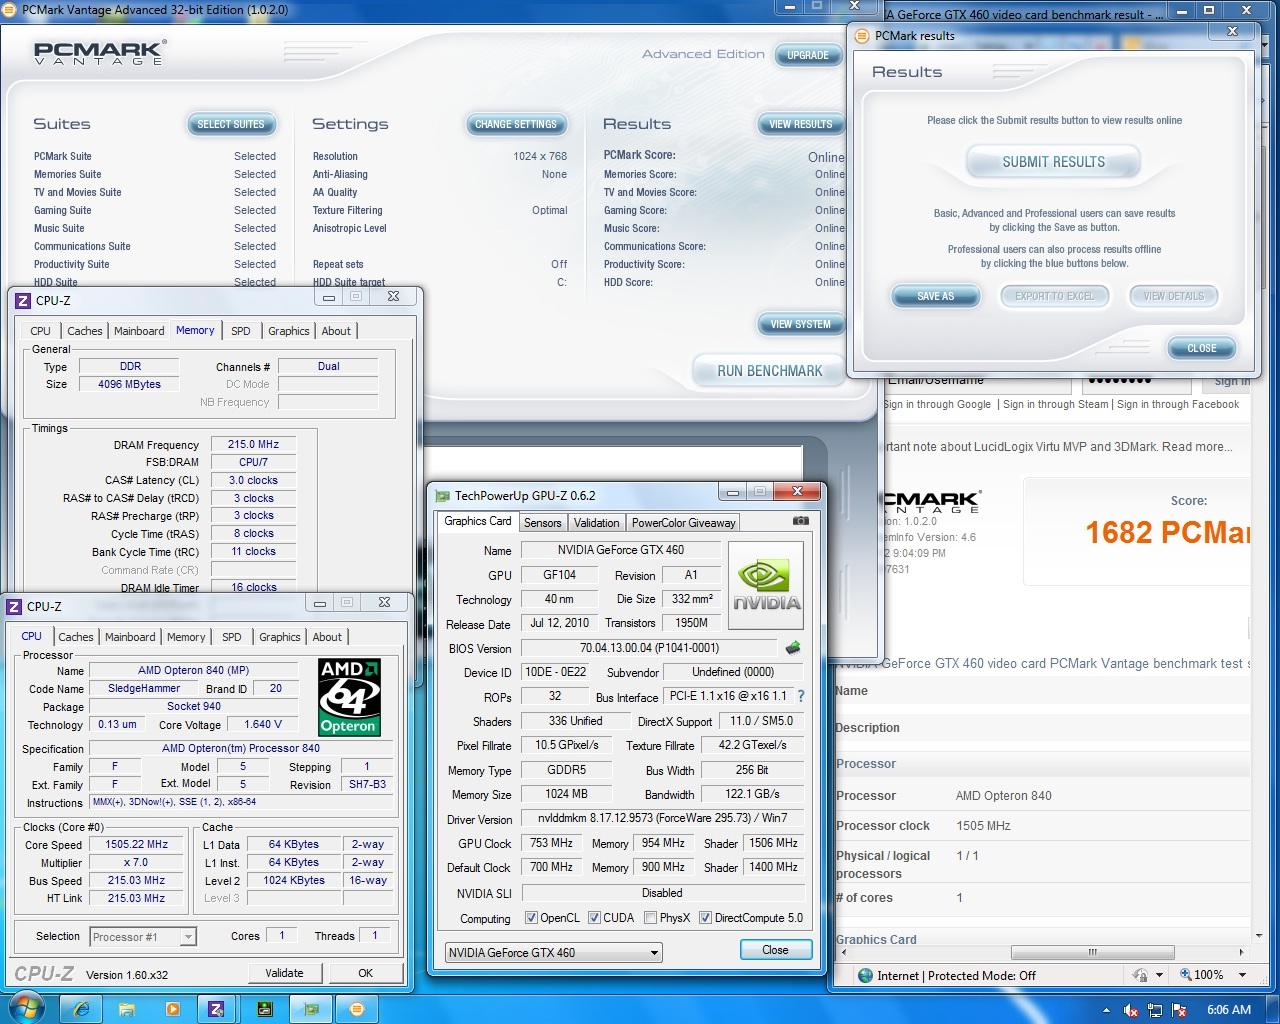Click the PCMark Vantage window title icon

[11, 9]
